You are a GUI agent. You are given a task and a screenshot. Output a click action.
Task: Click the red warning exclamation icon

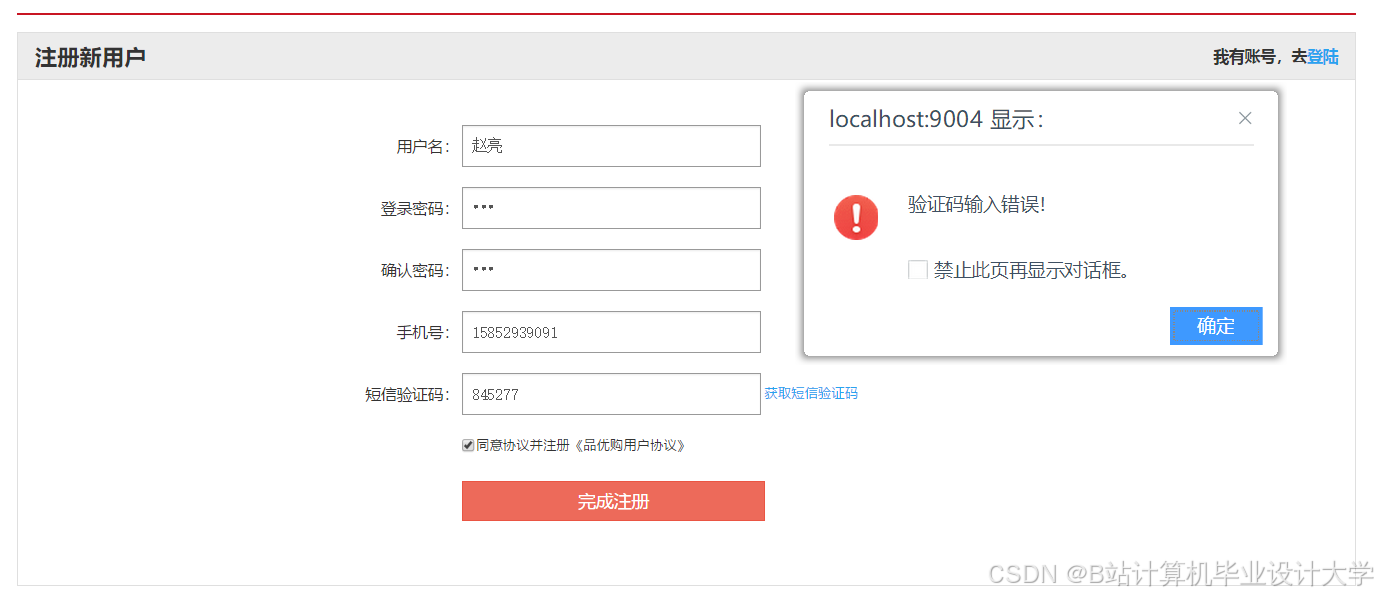point(855,217)
